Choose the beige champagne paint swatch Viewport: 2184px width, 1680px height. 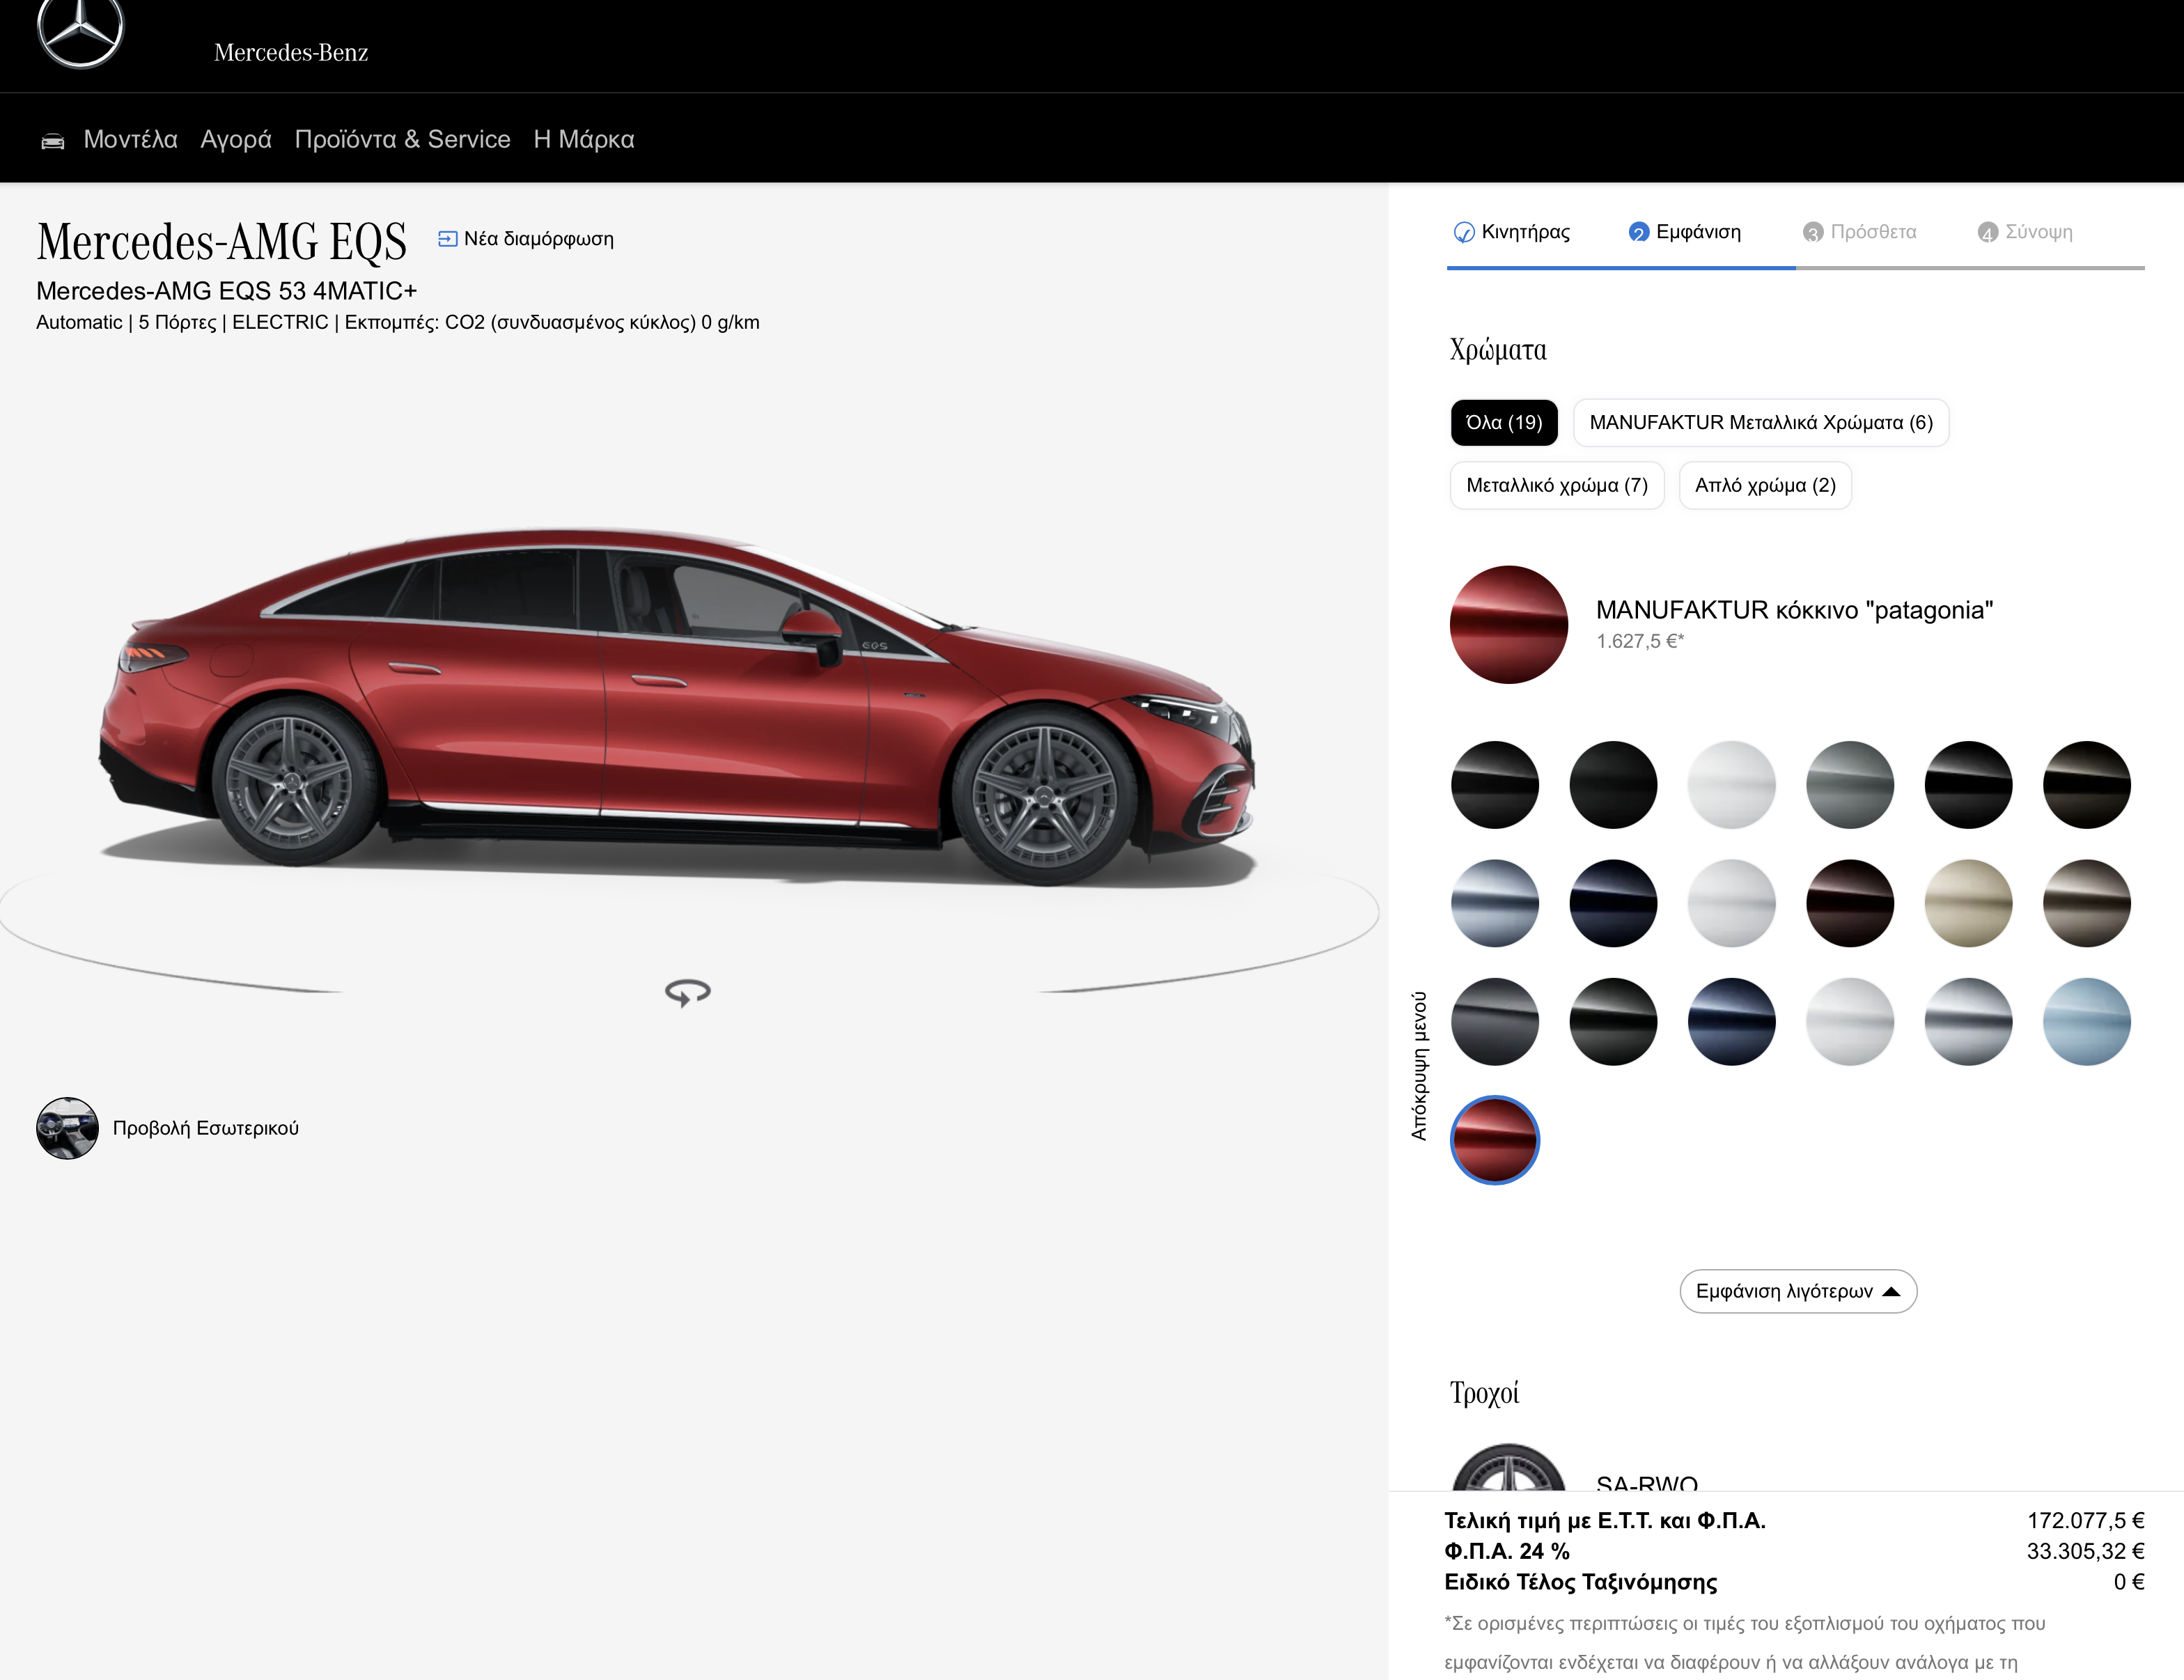[1967, 903]
